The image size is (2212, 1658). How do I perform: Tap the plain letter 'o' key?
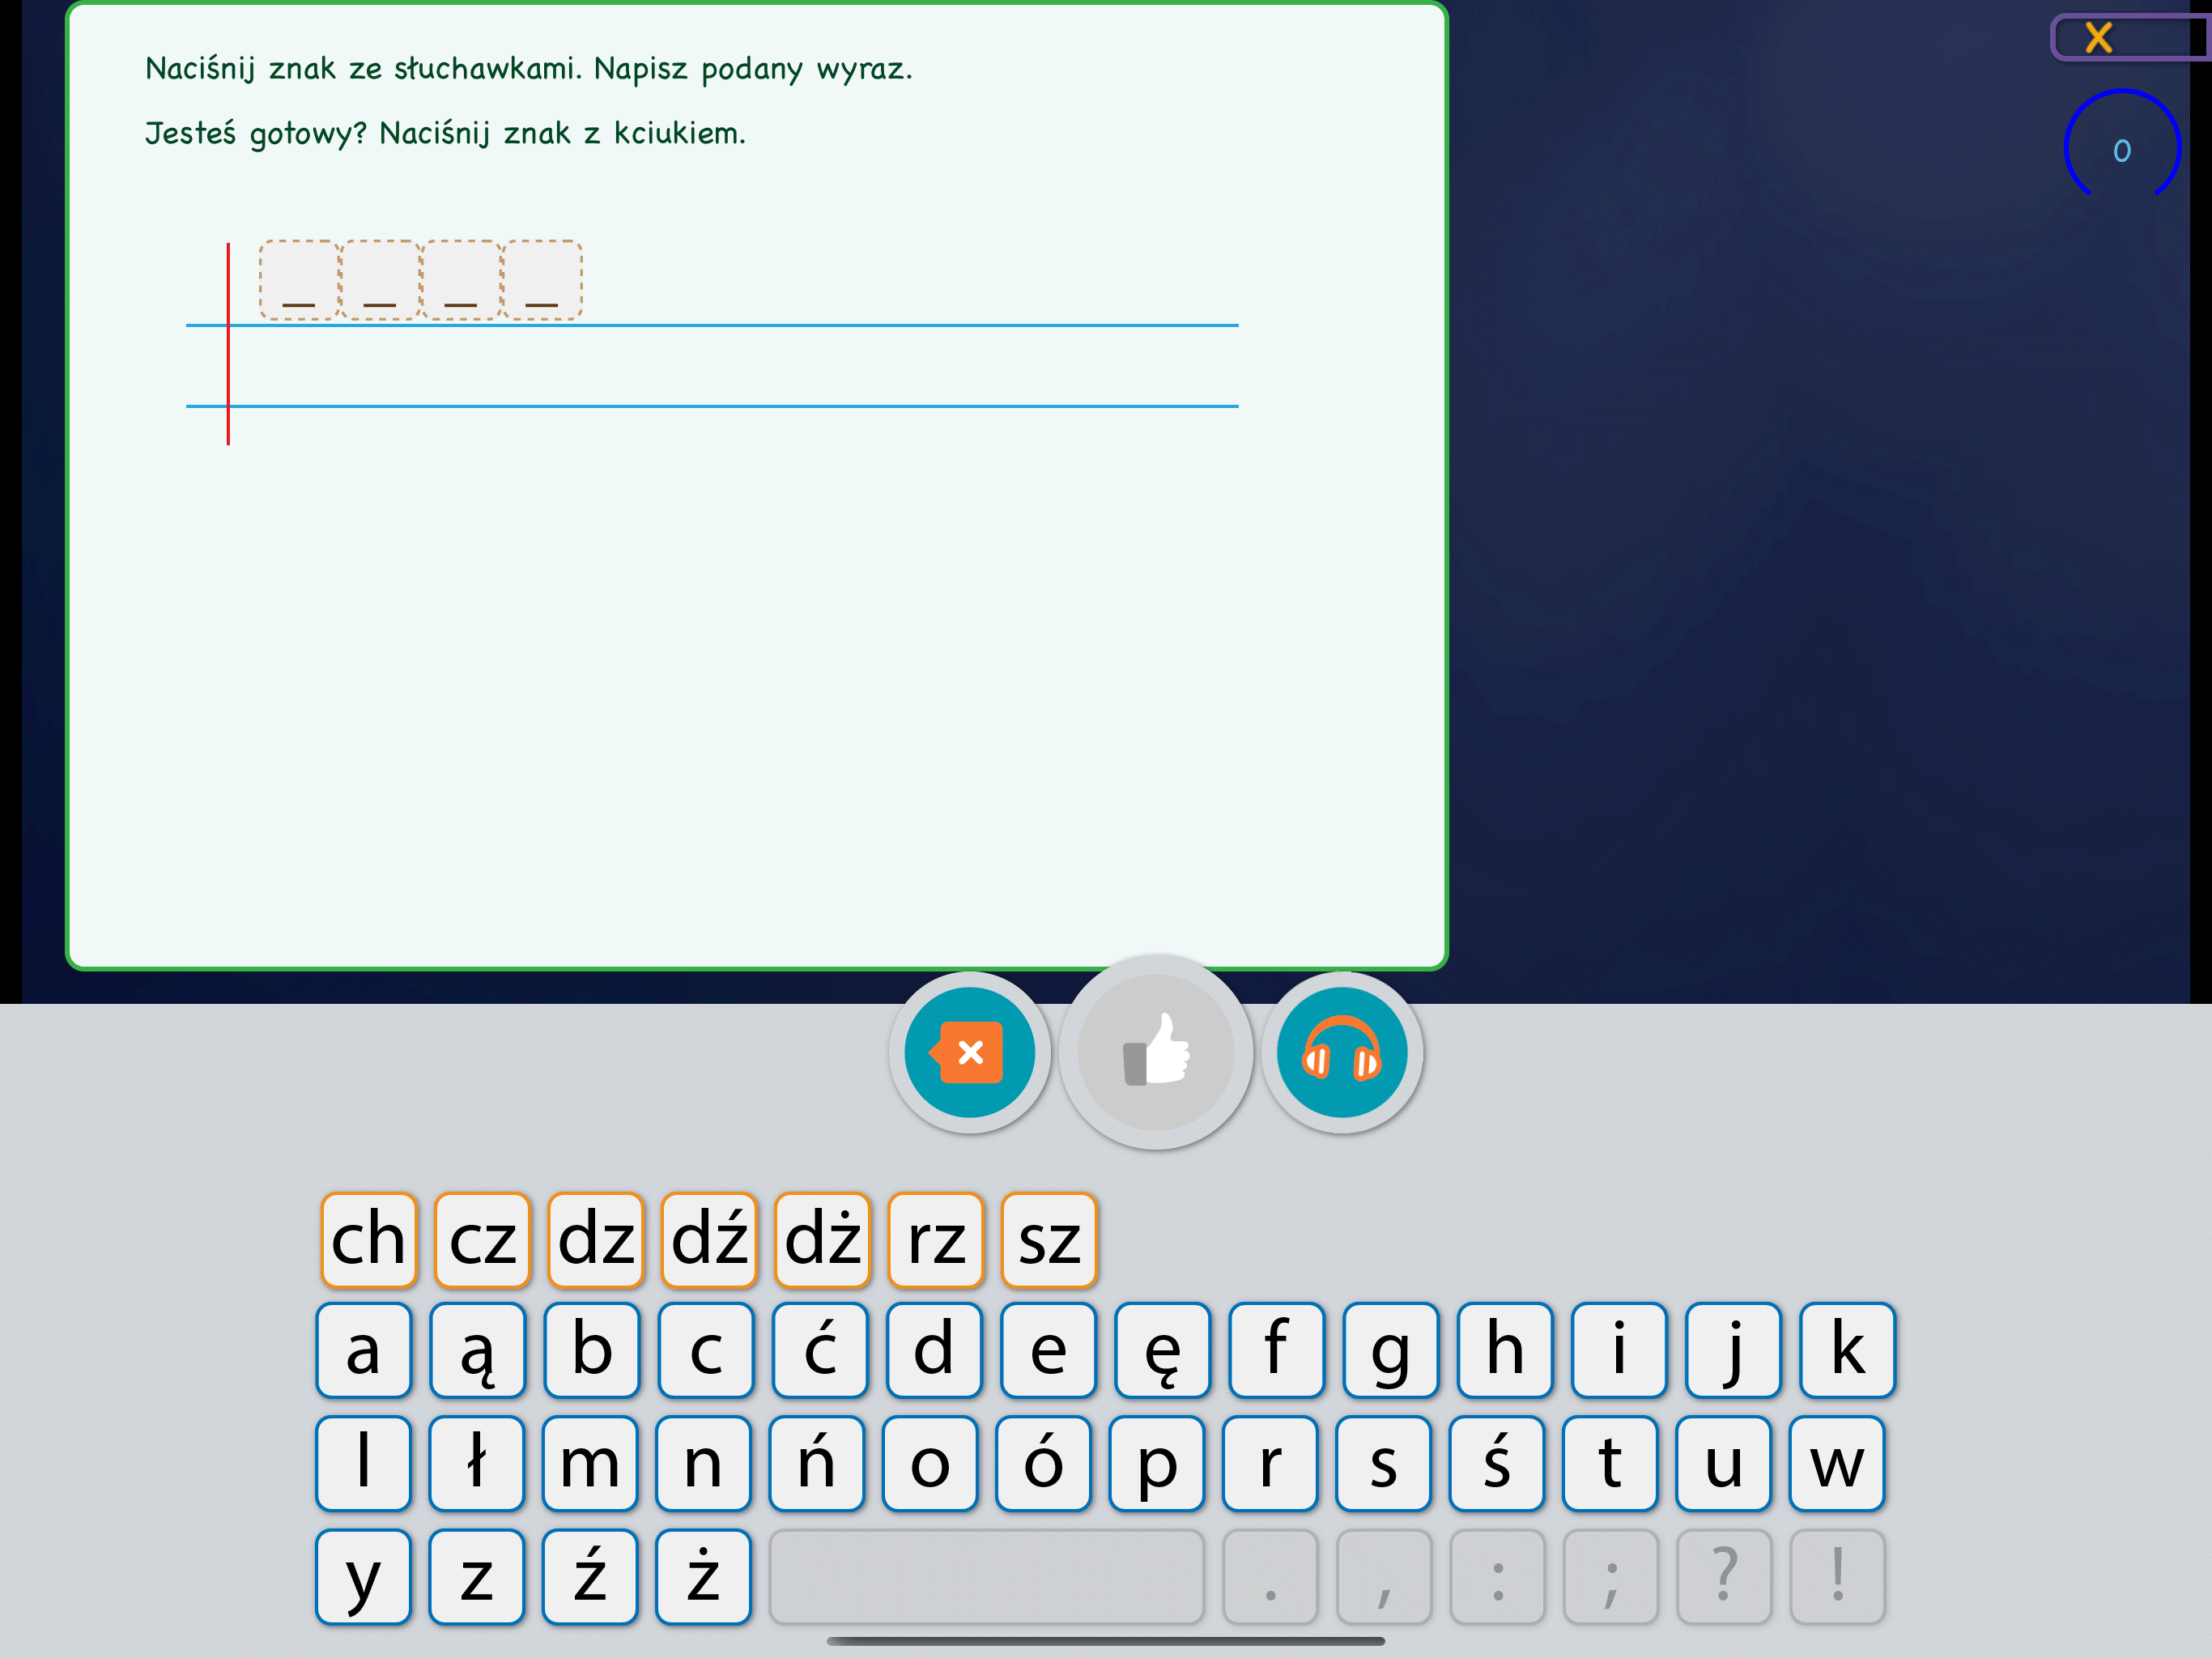pos(930,1463)
